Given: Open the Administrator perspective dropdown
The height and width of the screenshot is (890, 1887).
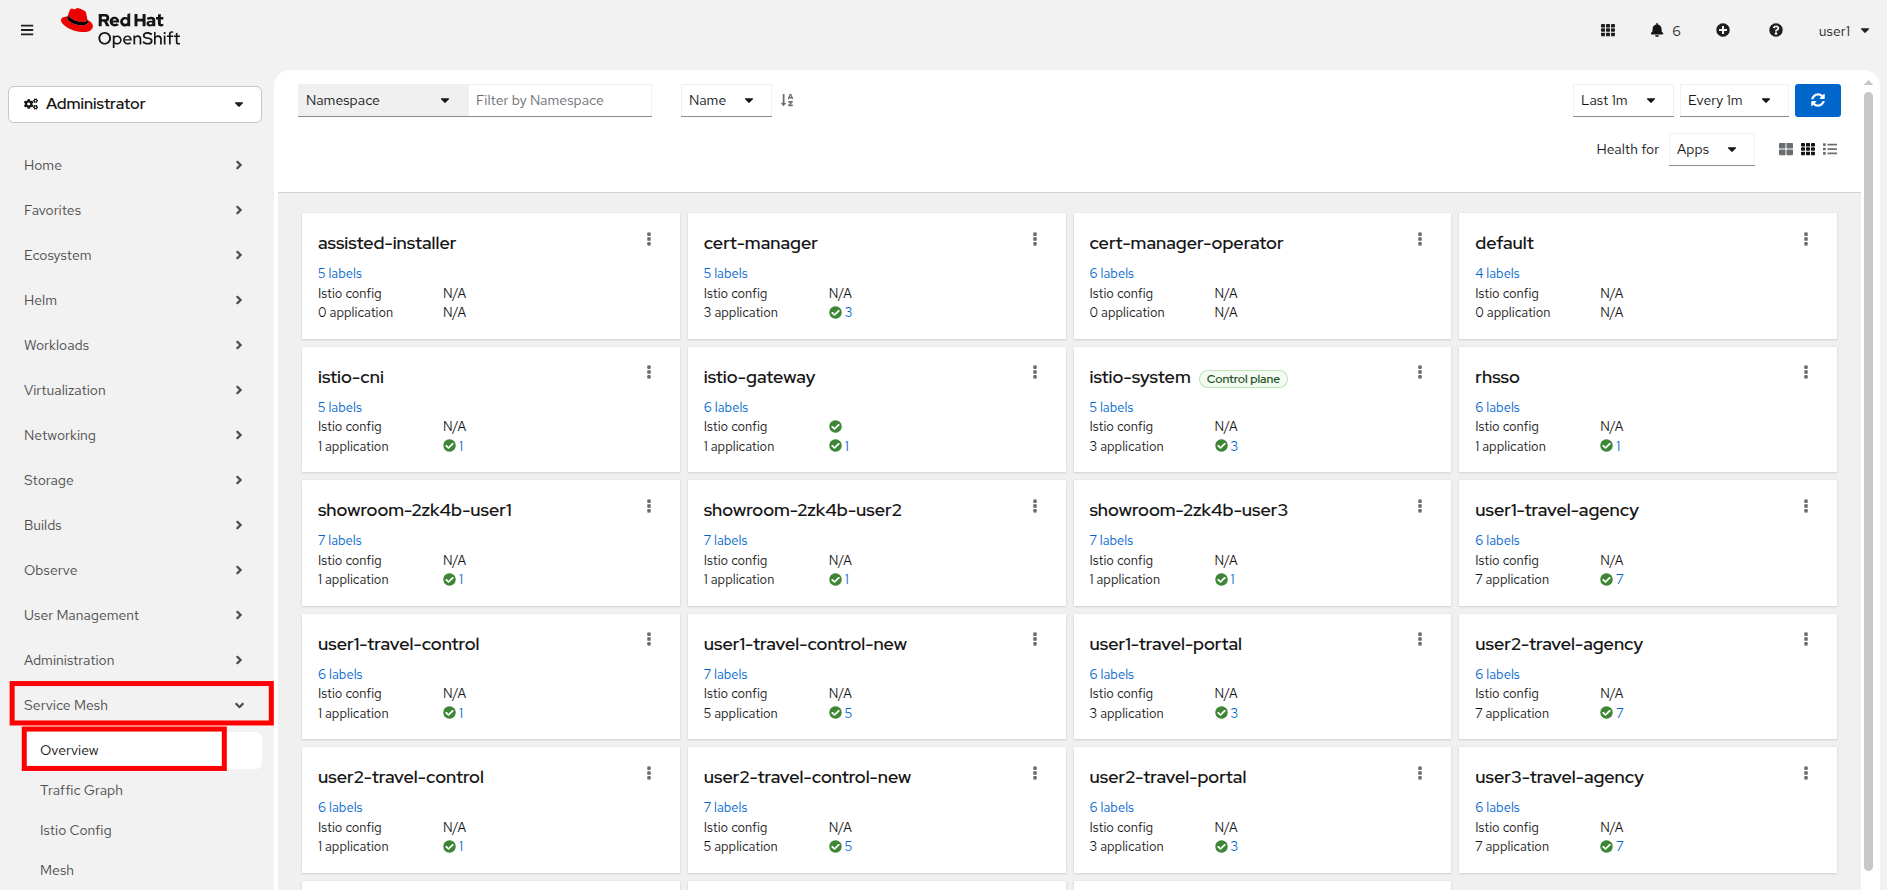Looking at the screenshot, I should pos(135,104).
